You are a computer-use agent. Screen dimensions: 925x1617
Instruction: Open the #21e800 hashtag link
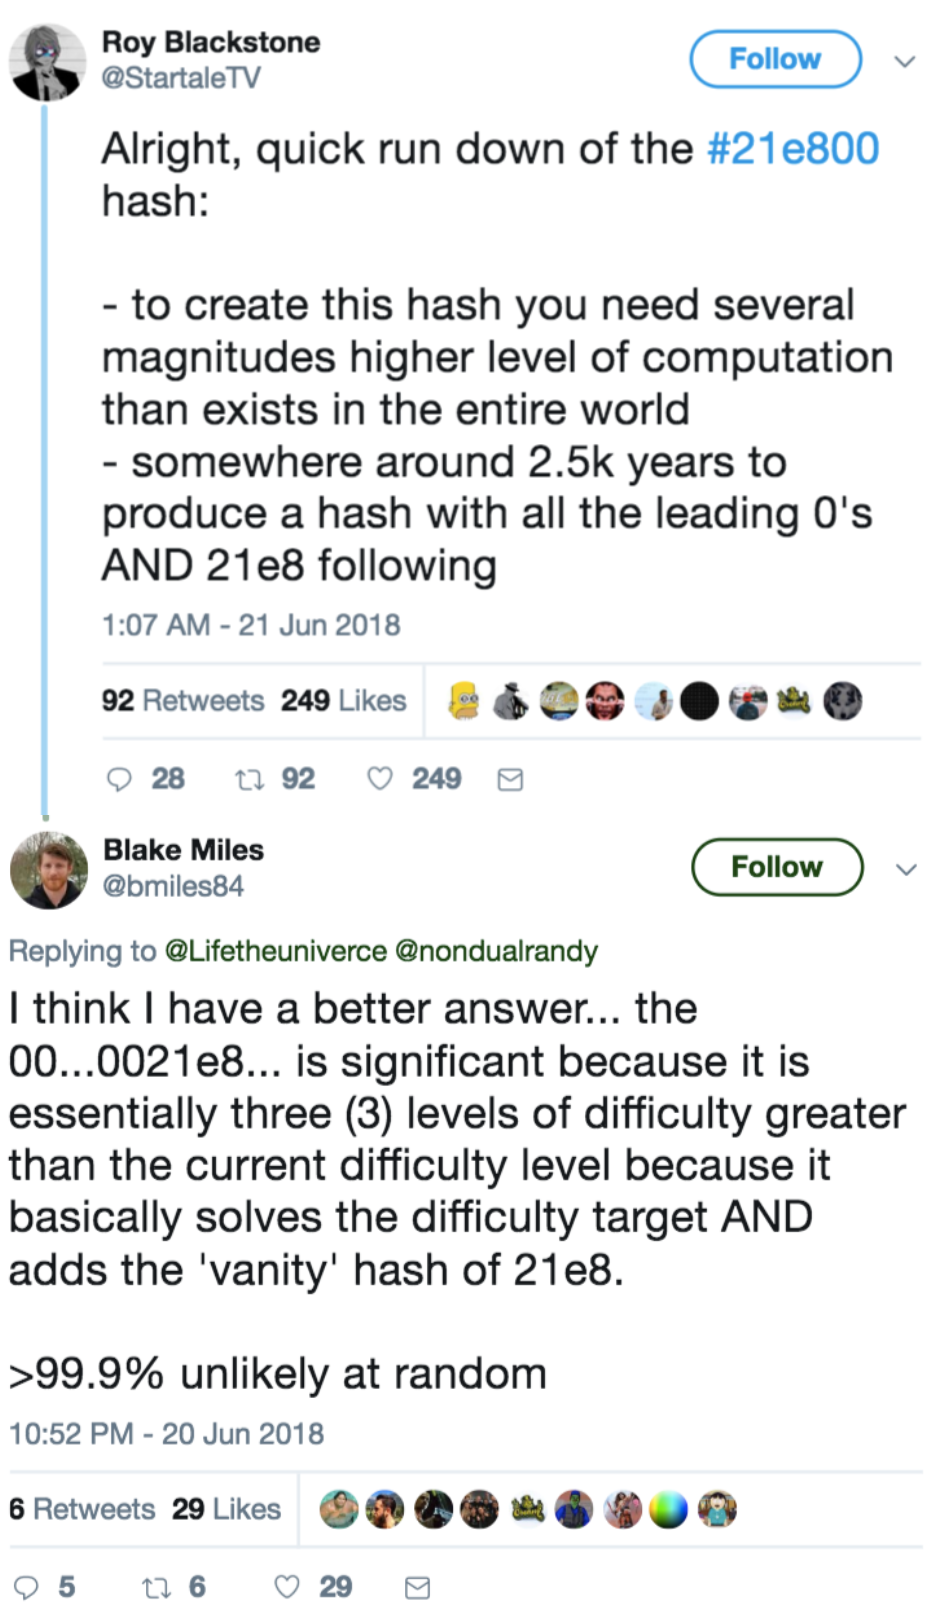793,149
